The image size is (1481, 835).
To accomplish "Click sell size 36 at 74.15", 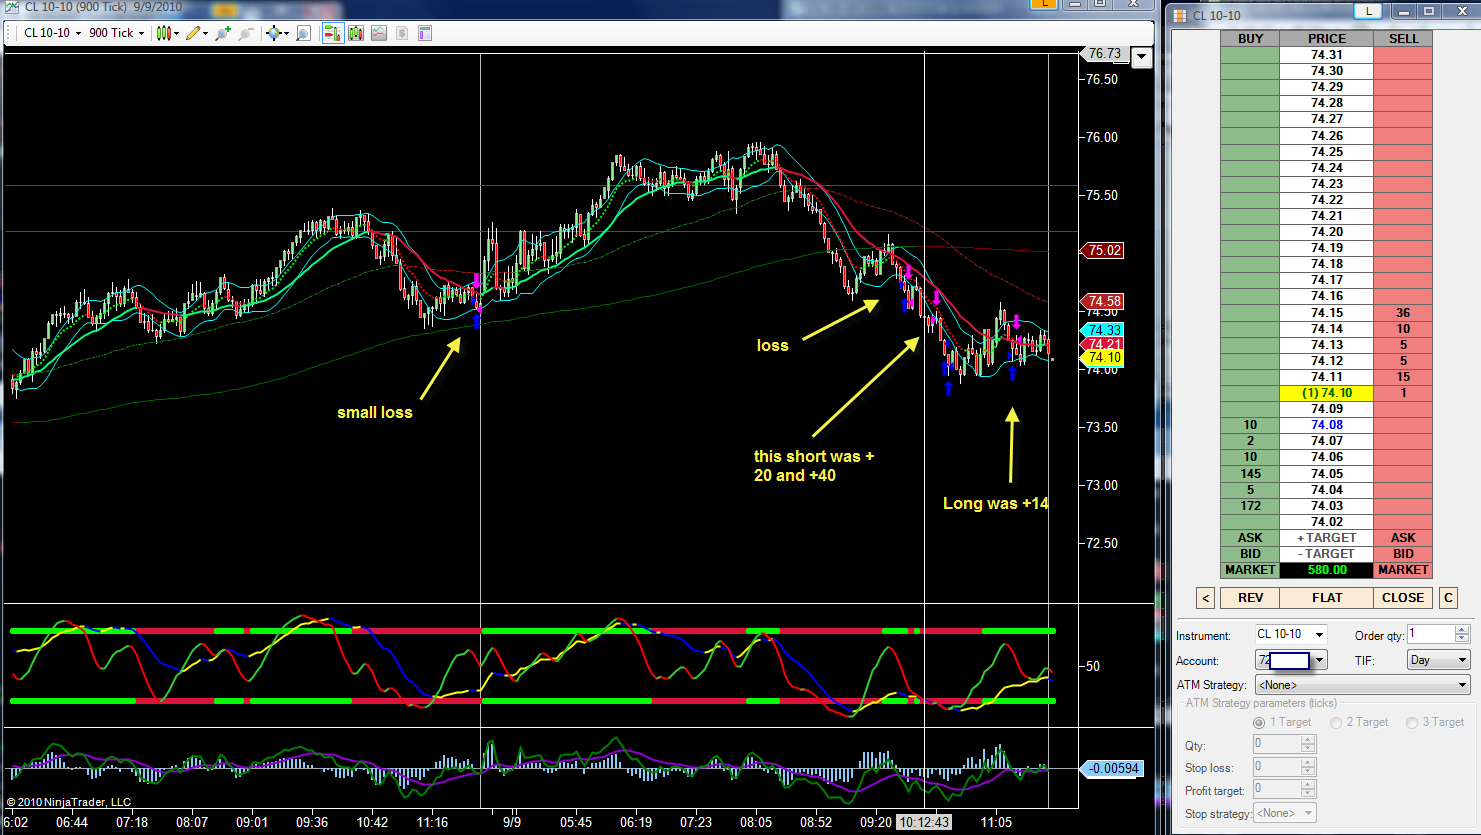I will 1403,313.
